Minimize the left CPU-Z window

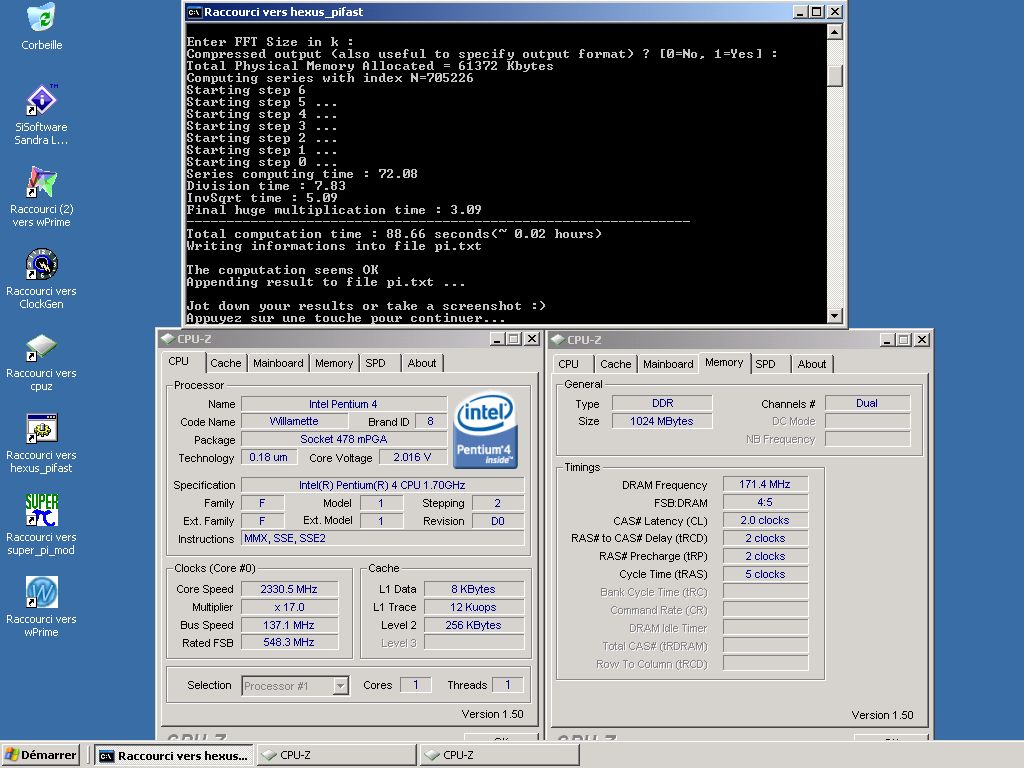point(498,339)
